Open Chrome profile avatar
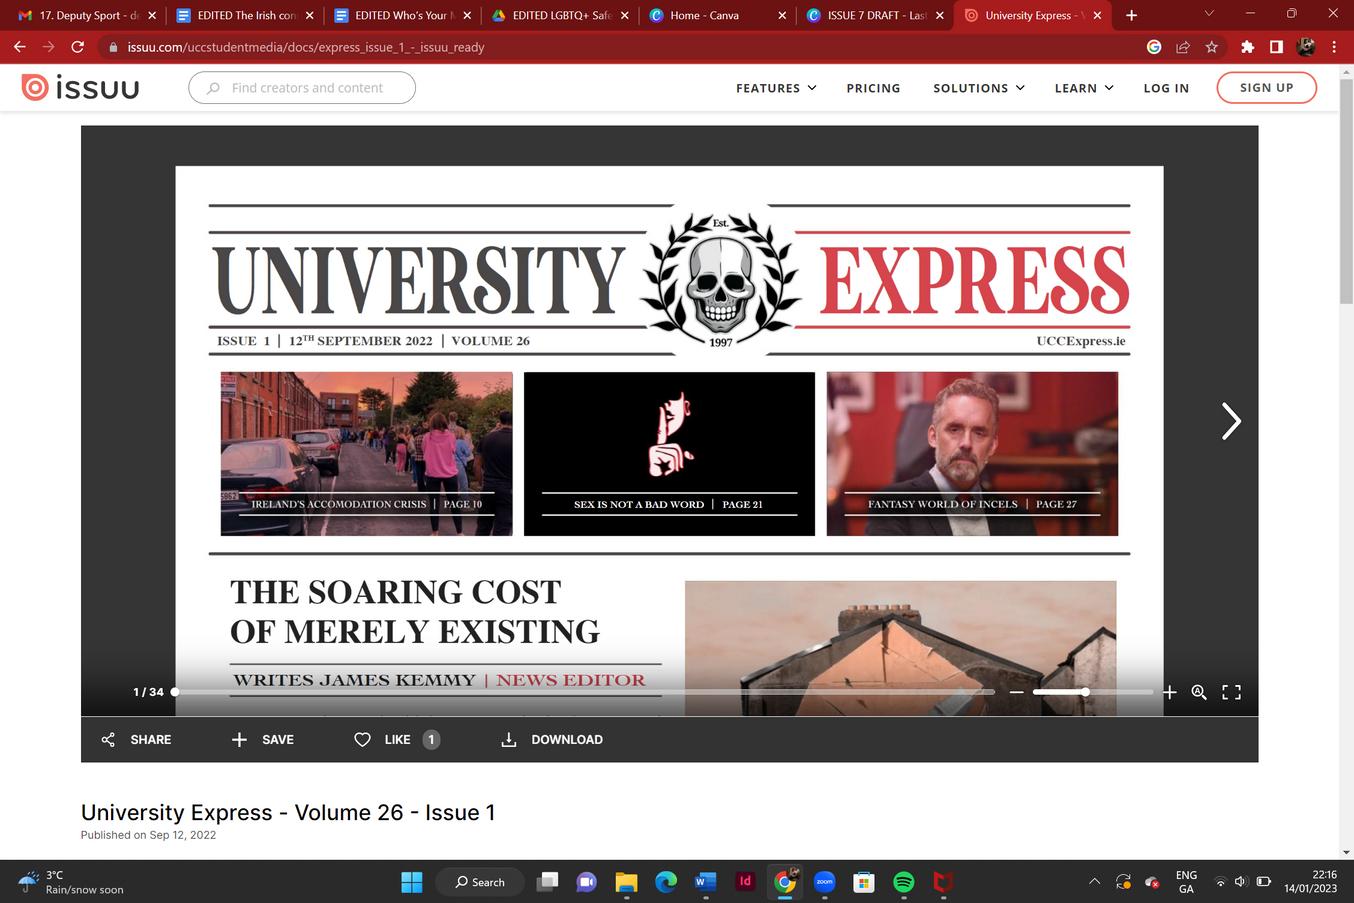This screenshot has height=903, width=1354. (1306, 47)
